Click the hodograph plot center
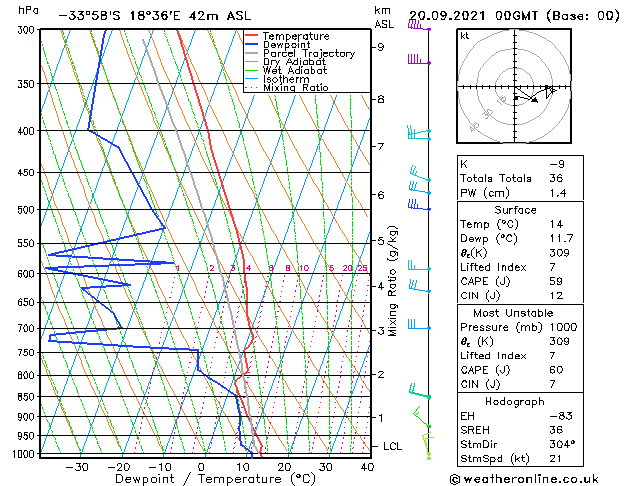Image resolution: width=629 pixels, height=486 pixels. coord(515,87)
